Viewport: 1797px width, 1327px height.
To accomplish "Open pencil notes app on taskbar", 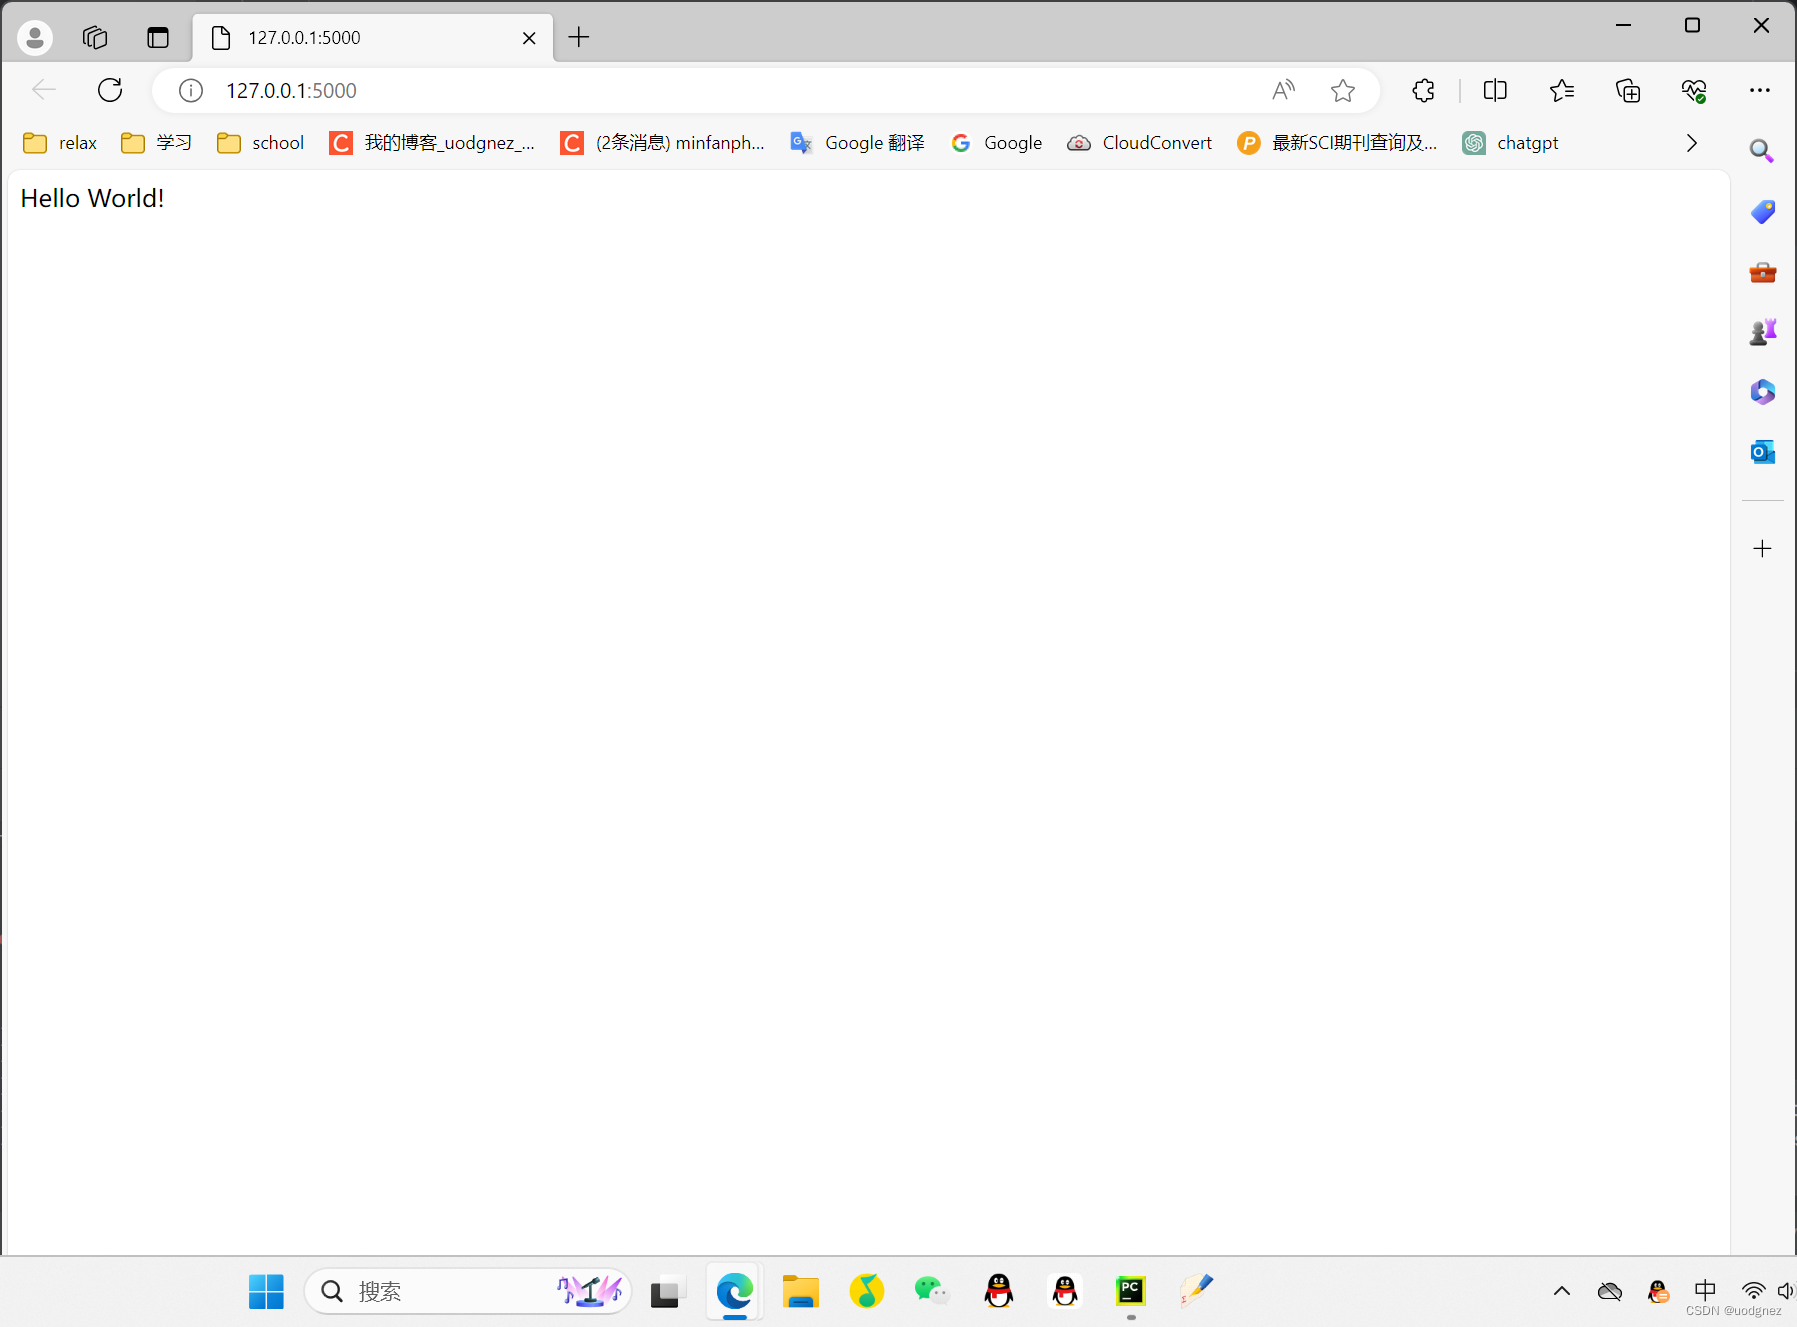I will click(1197, 1291).
